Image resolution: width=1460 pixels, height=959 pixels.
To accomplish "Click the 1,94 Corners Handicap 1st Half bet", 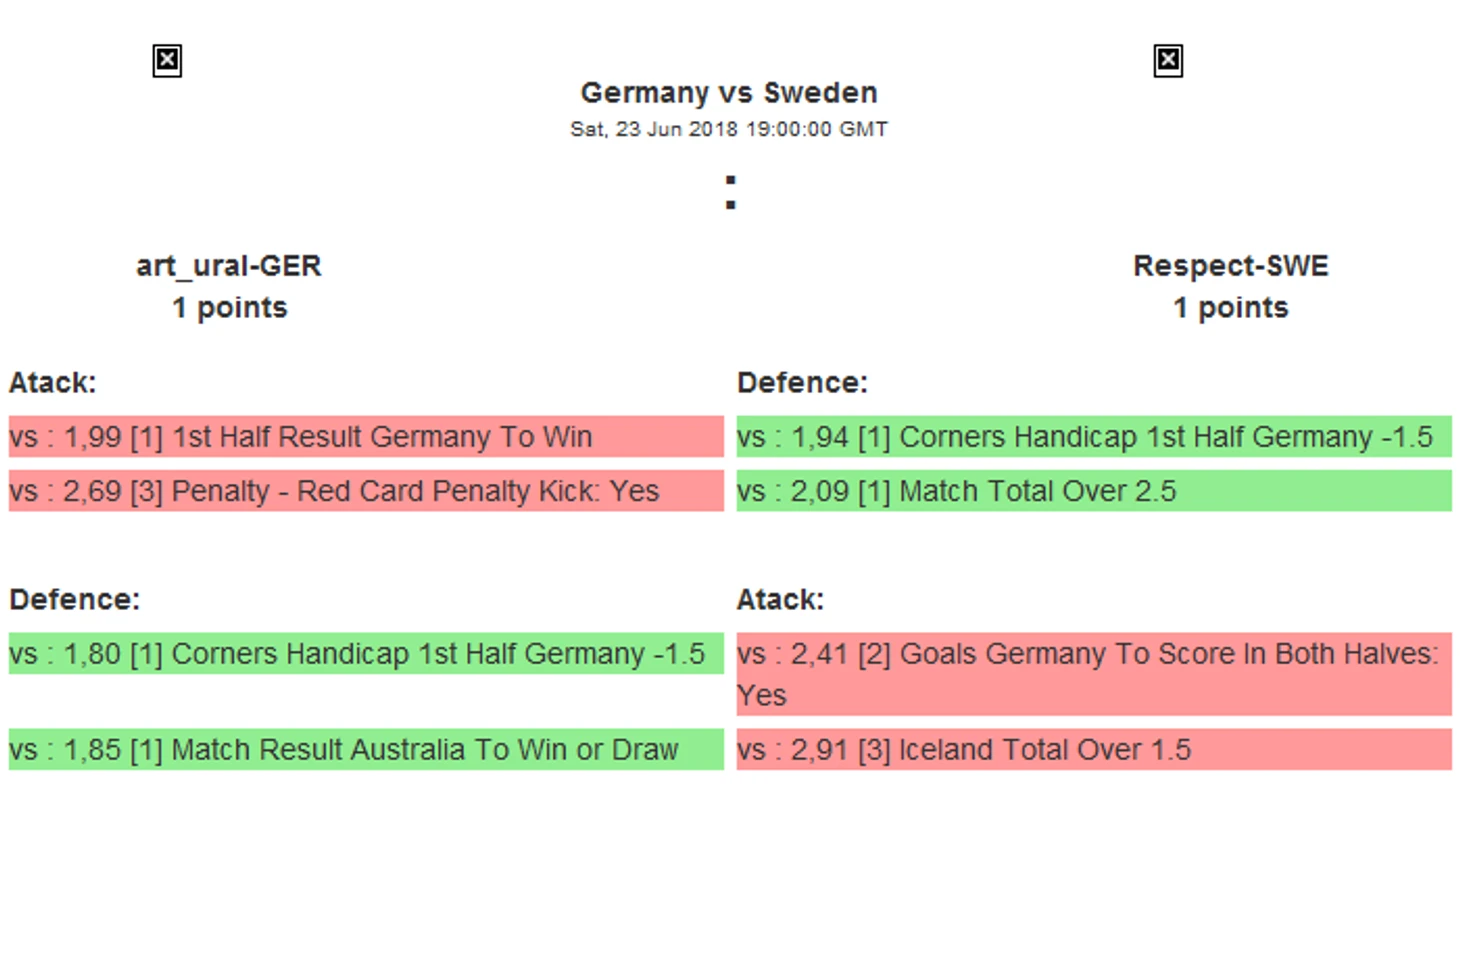I will (1093, 437).
